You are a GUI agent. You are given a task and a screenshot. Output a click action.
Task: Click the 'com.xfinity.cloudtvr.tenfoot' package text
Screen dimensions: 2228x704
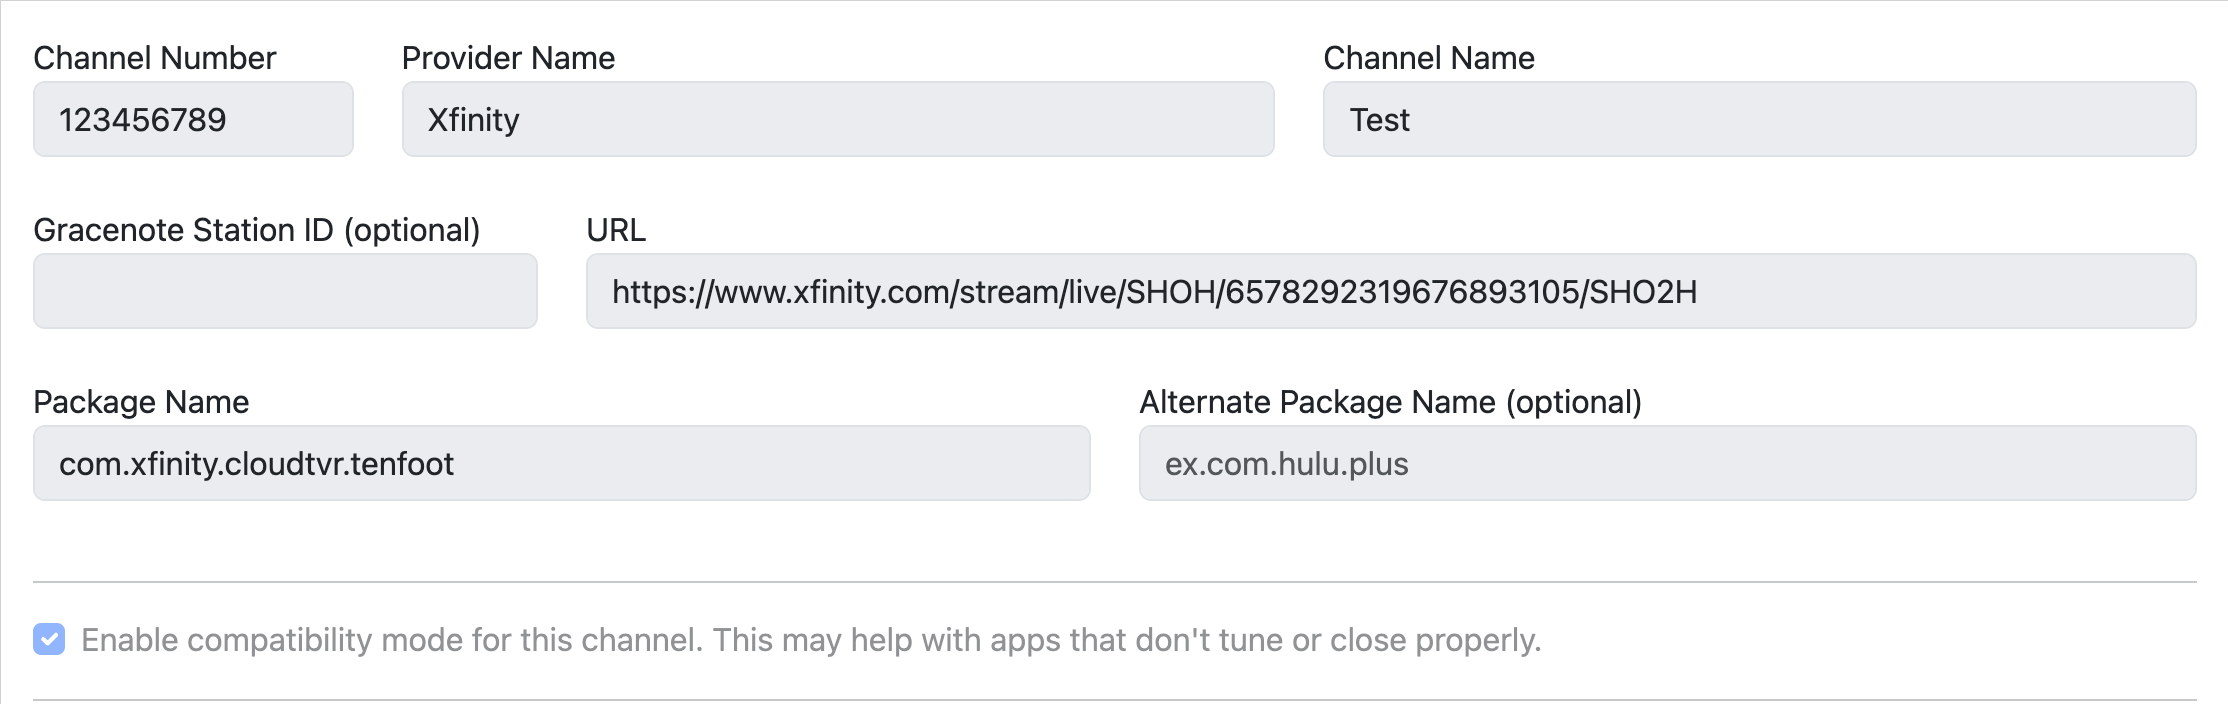pyautogui.click(x=256, y=464)
